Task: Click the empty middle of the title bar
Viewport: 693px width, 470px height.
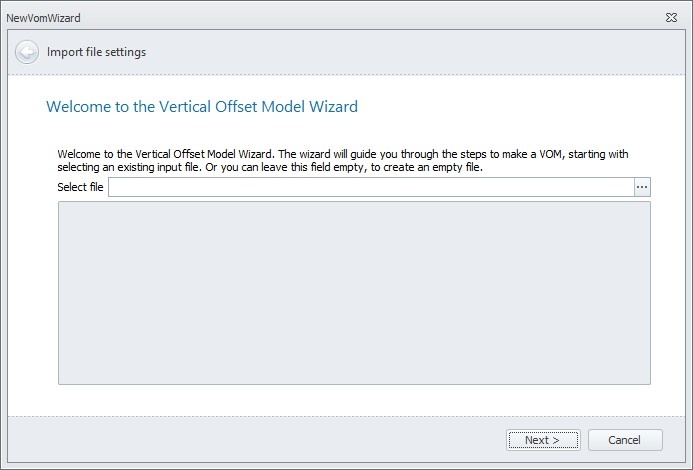Action: 350,18
